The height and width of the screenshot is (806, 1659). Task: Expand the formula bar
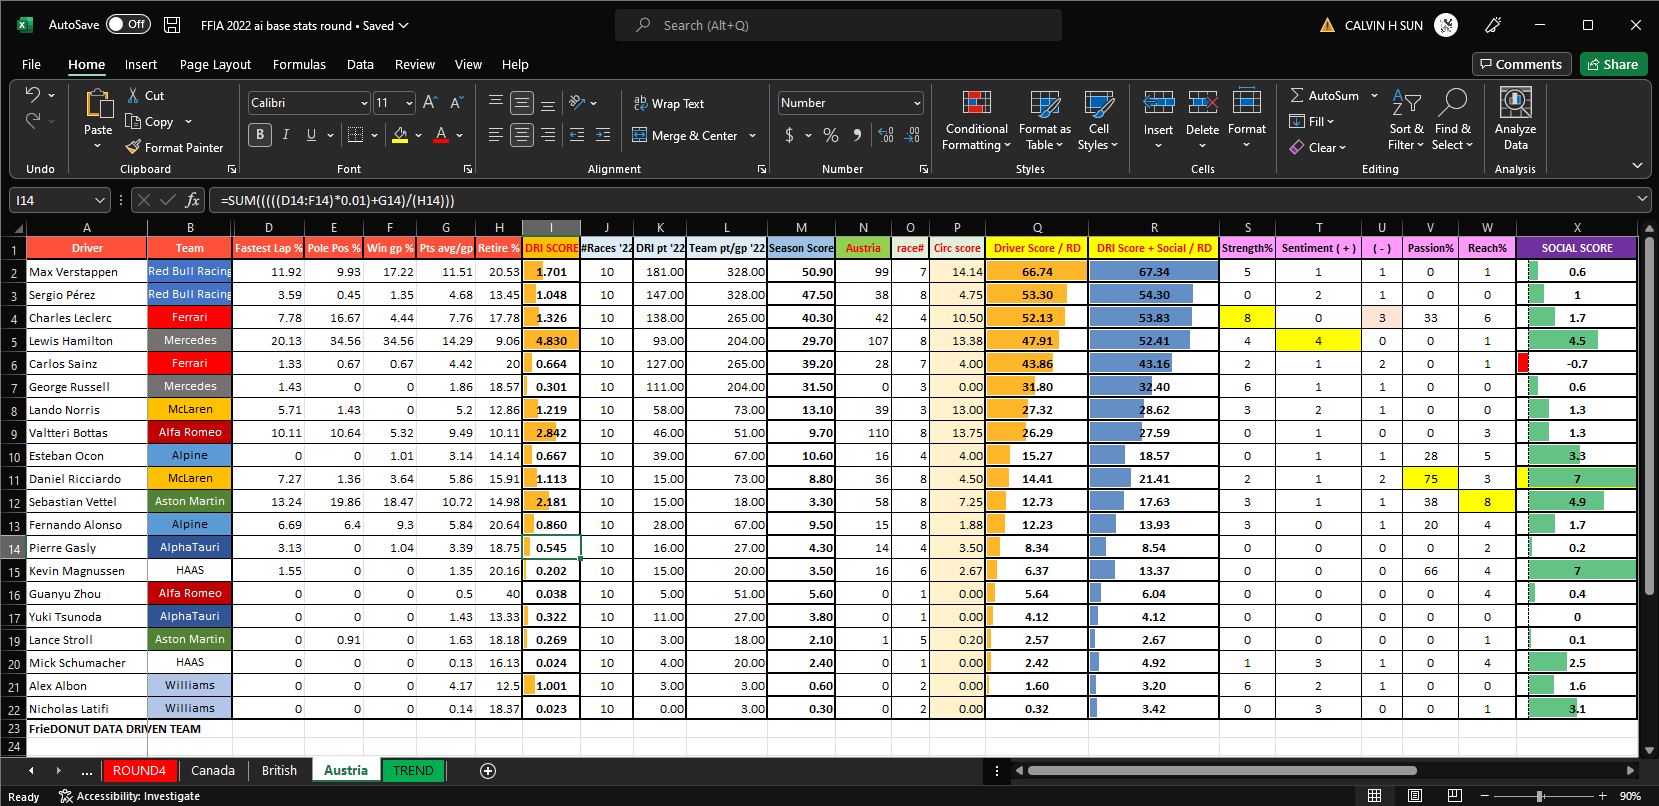pyautogui.click(x=1642, y=199)
